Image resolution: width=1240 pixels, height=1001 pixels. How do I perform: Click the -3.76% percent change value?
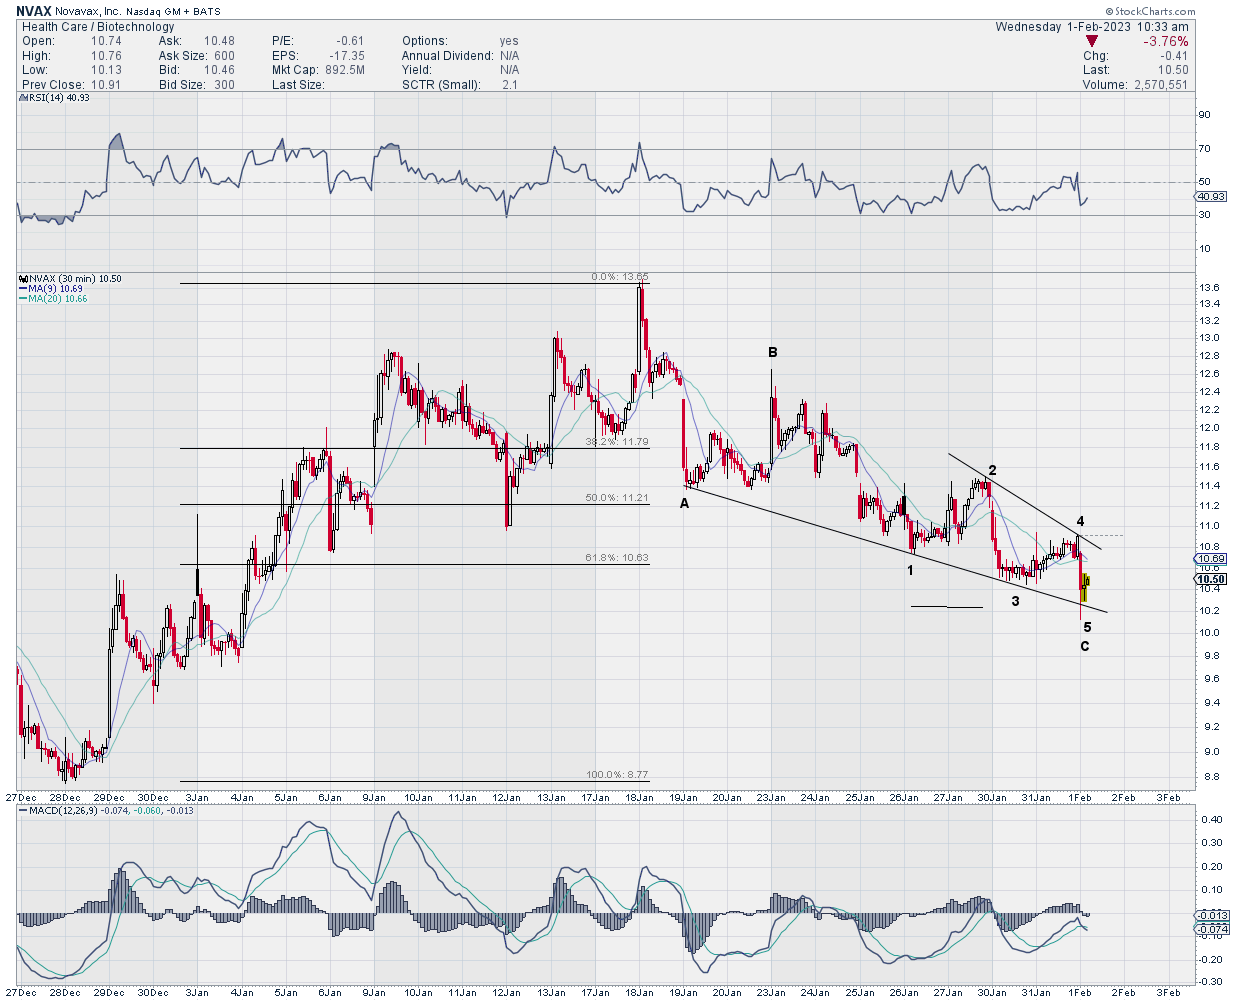click(1166, 41)
